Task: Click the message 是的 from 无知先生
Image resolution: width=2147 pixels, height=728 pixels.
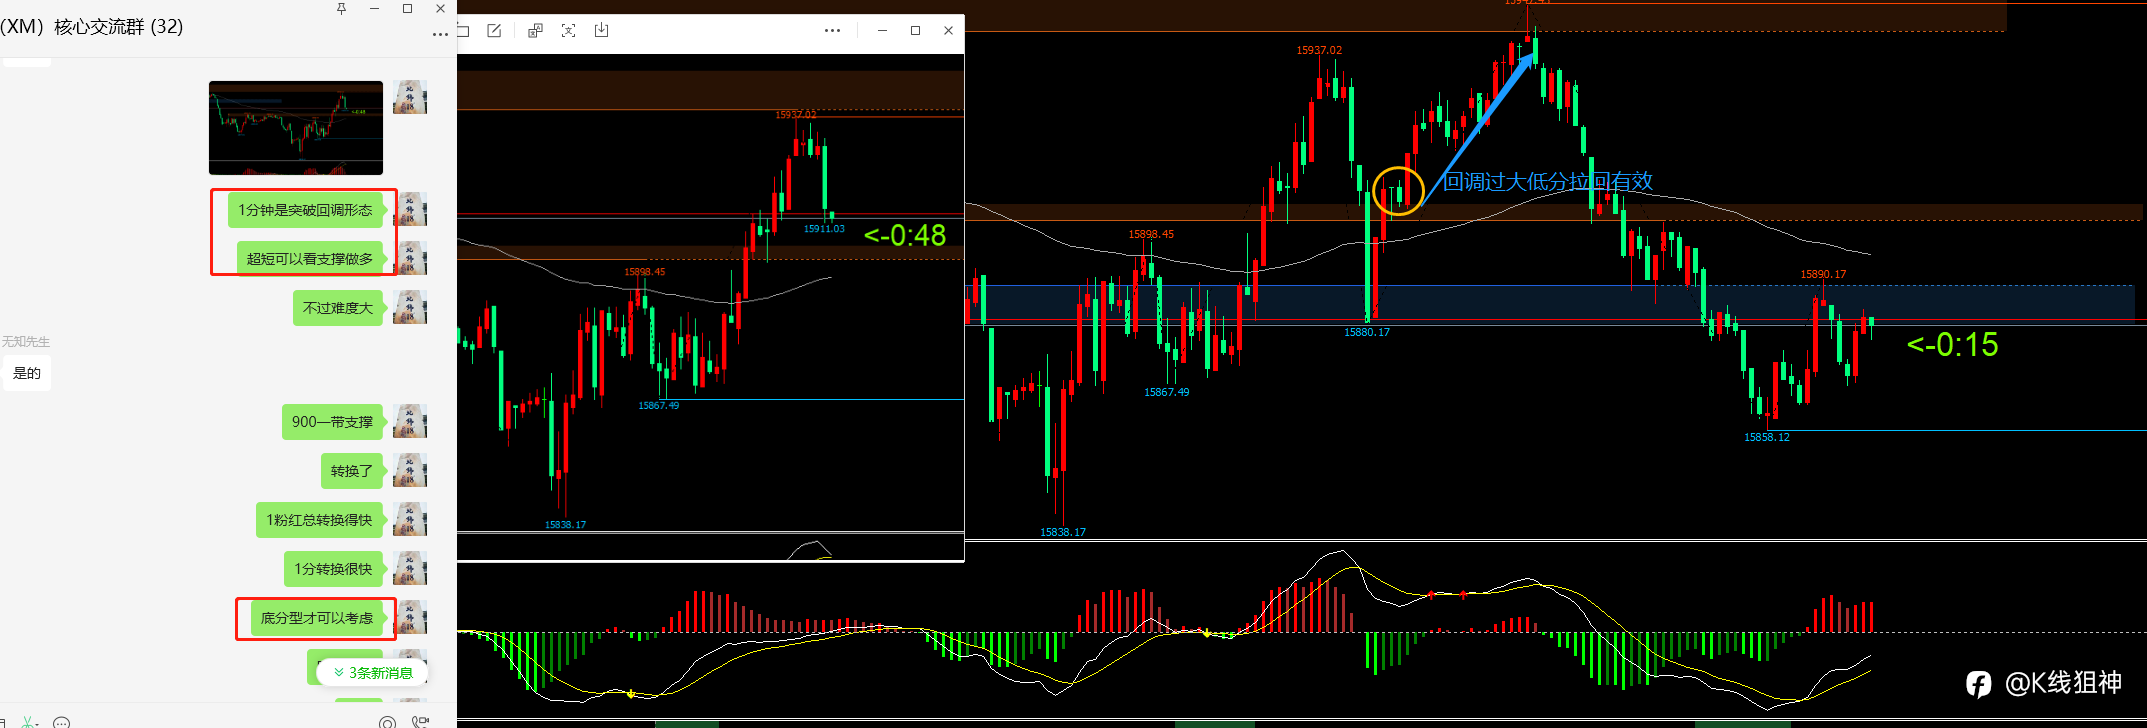Action: tap(27, 373)
